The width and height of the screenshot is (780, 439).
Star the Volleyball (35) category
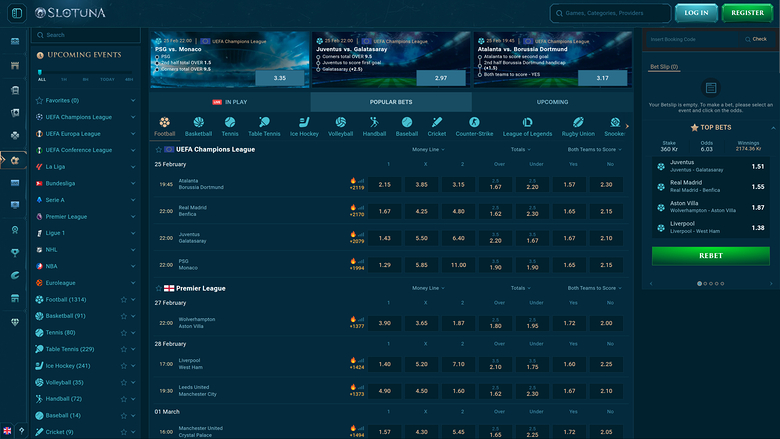point(124,382)
